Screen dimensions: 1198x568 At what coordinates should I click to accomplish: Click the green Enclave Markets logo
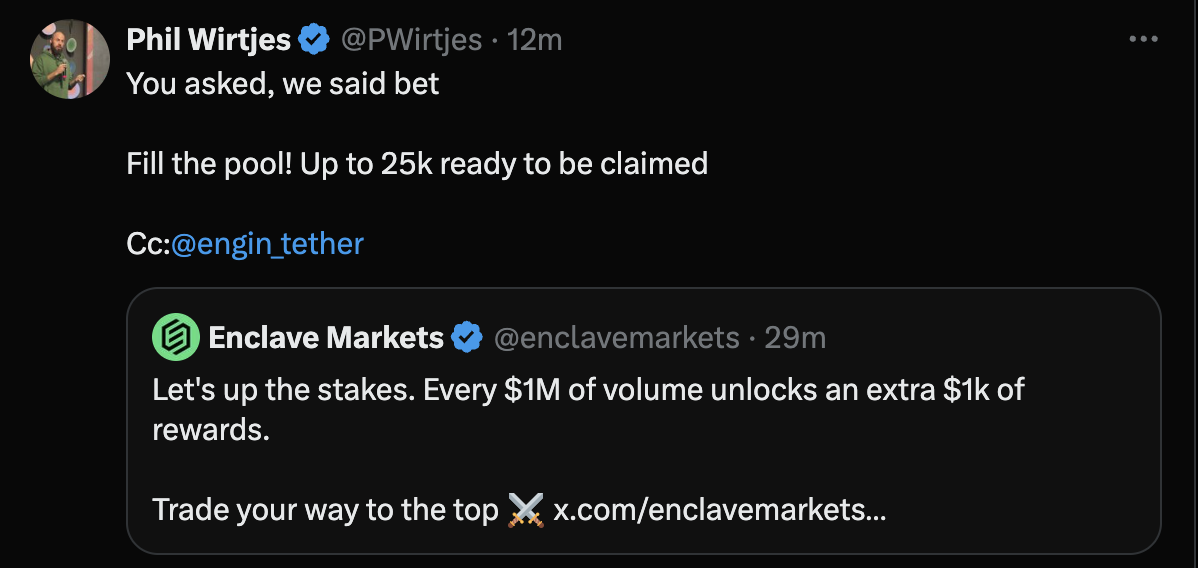(176, 338)
